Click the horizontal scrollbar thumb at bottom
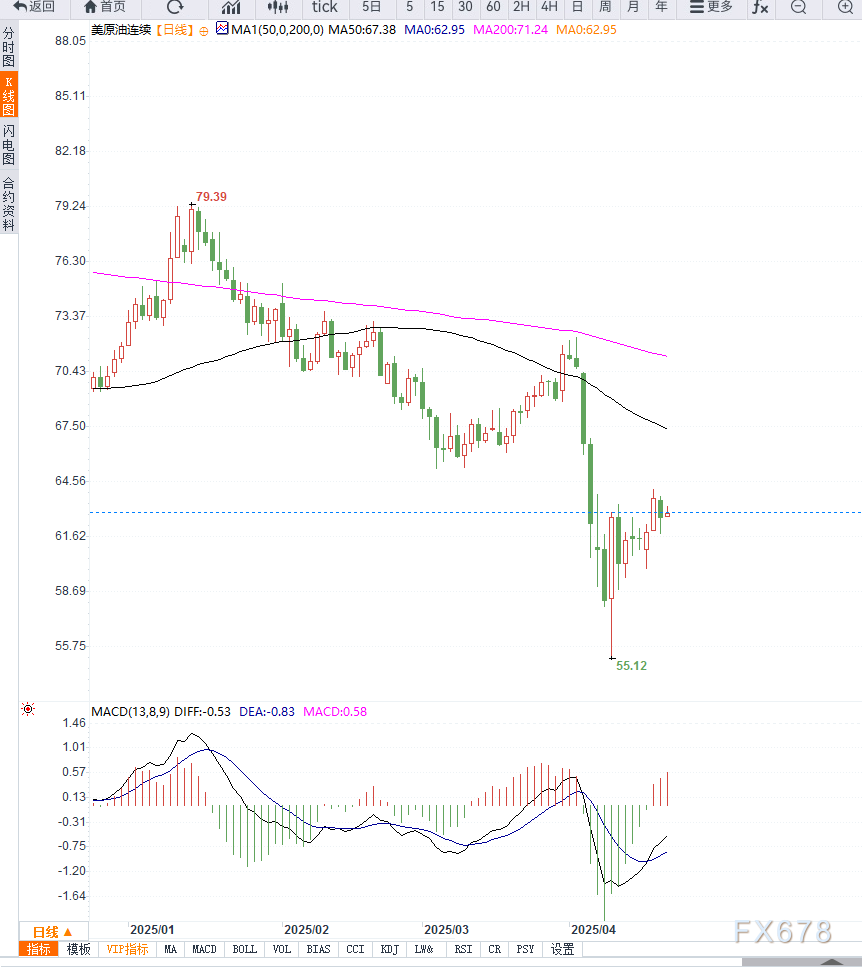Image resolution: width=862 pixels, height=967 pixels. 802,962
